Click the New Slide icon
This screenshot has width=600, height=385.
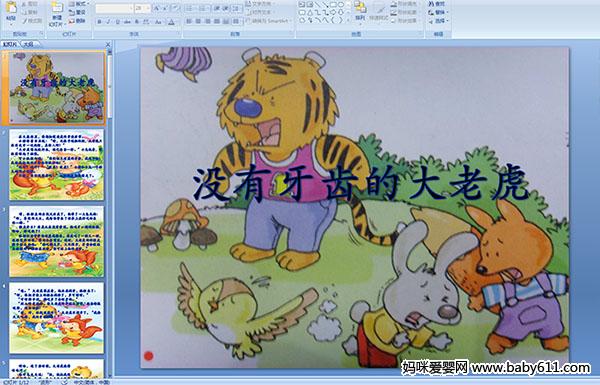coord(57,12)
